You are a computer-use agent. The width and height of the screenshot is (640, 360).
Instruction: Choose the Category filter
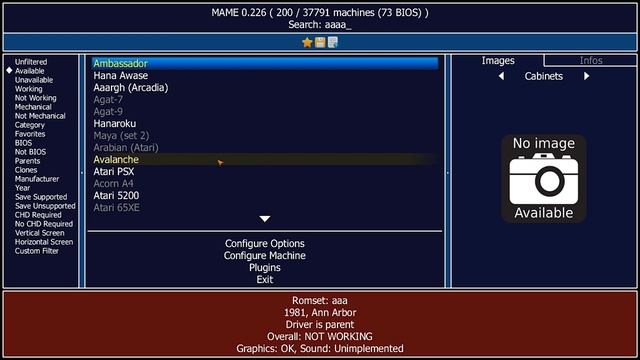point(29,125)
